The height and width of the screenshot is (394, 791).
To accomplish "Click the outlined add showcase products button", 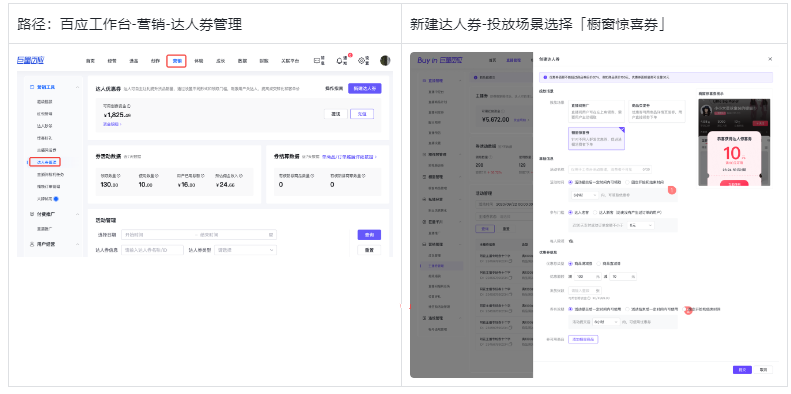I will pos(583,340).
